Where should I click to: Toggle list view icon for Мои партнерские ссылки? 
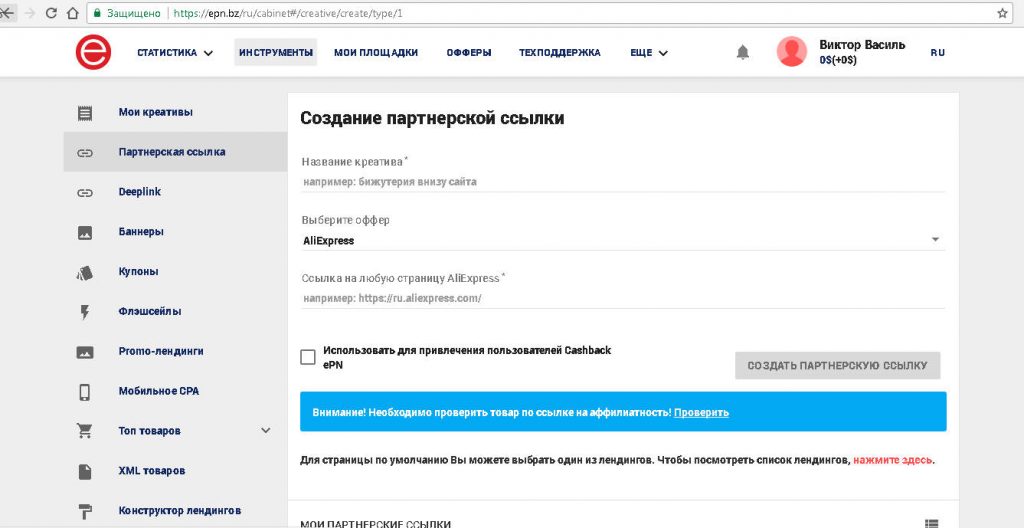coord(932,523)
